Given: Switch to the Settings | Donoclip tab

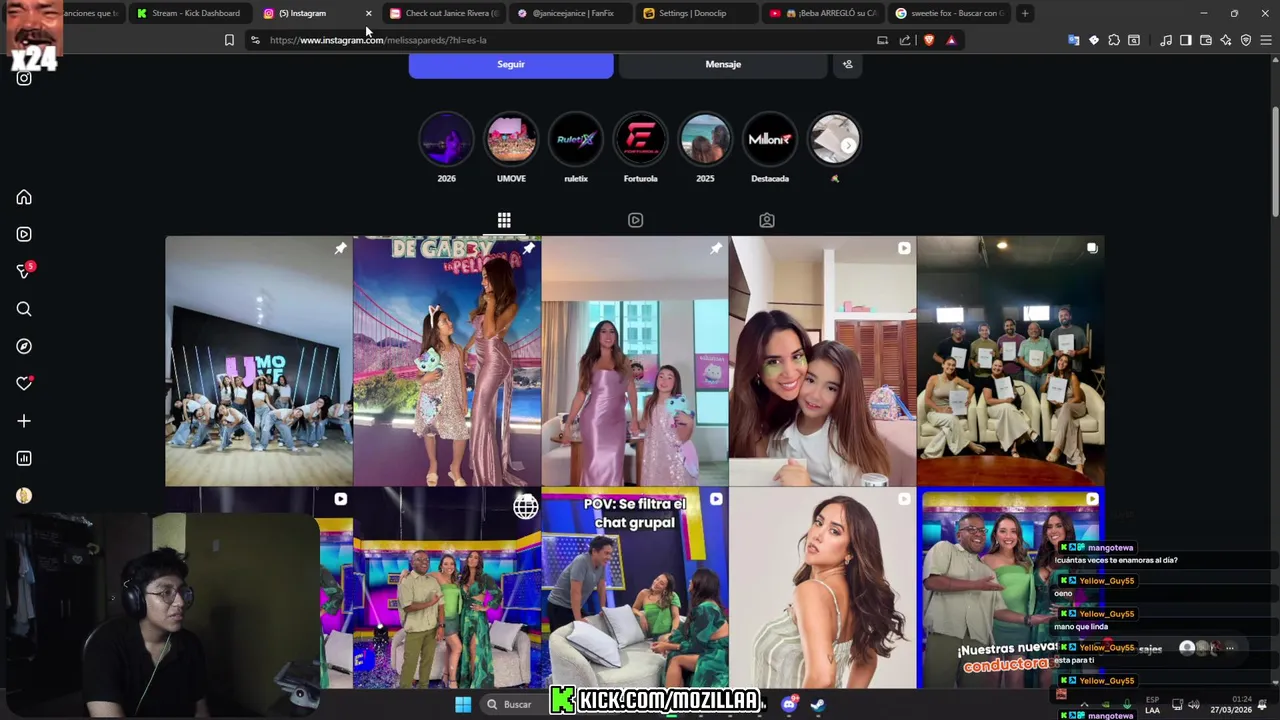Looking at the screenshot, I should click(x=697, y=13).
